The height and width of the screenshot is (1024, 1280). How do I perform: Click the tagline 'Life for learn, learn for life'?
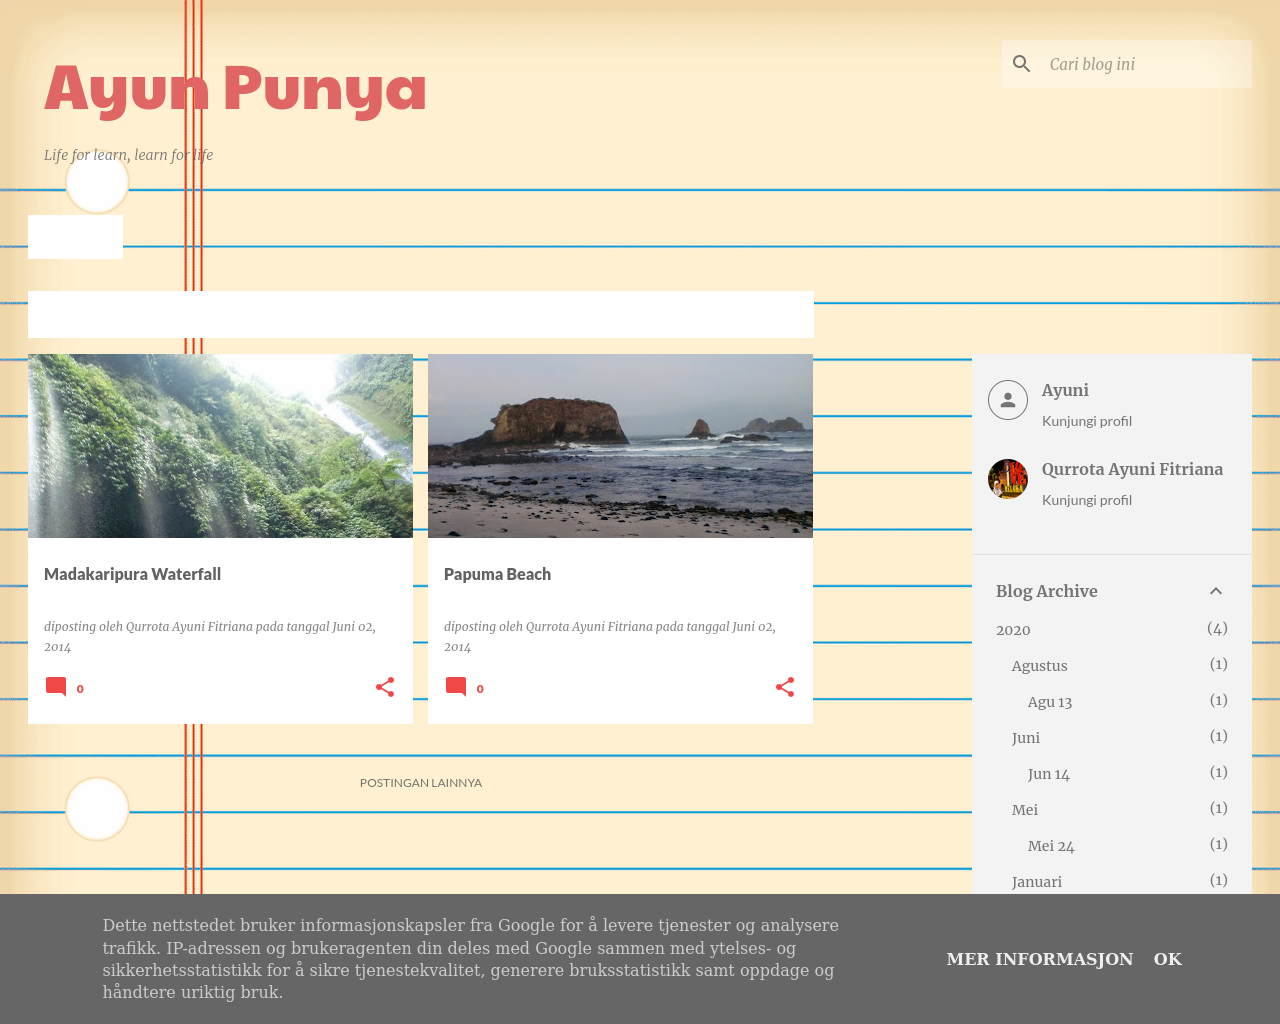coord(128,155)
